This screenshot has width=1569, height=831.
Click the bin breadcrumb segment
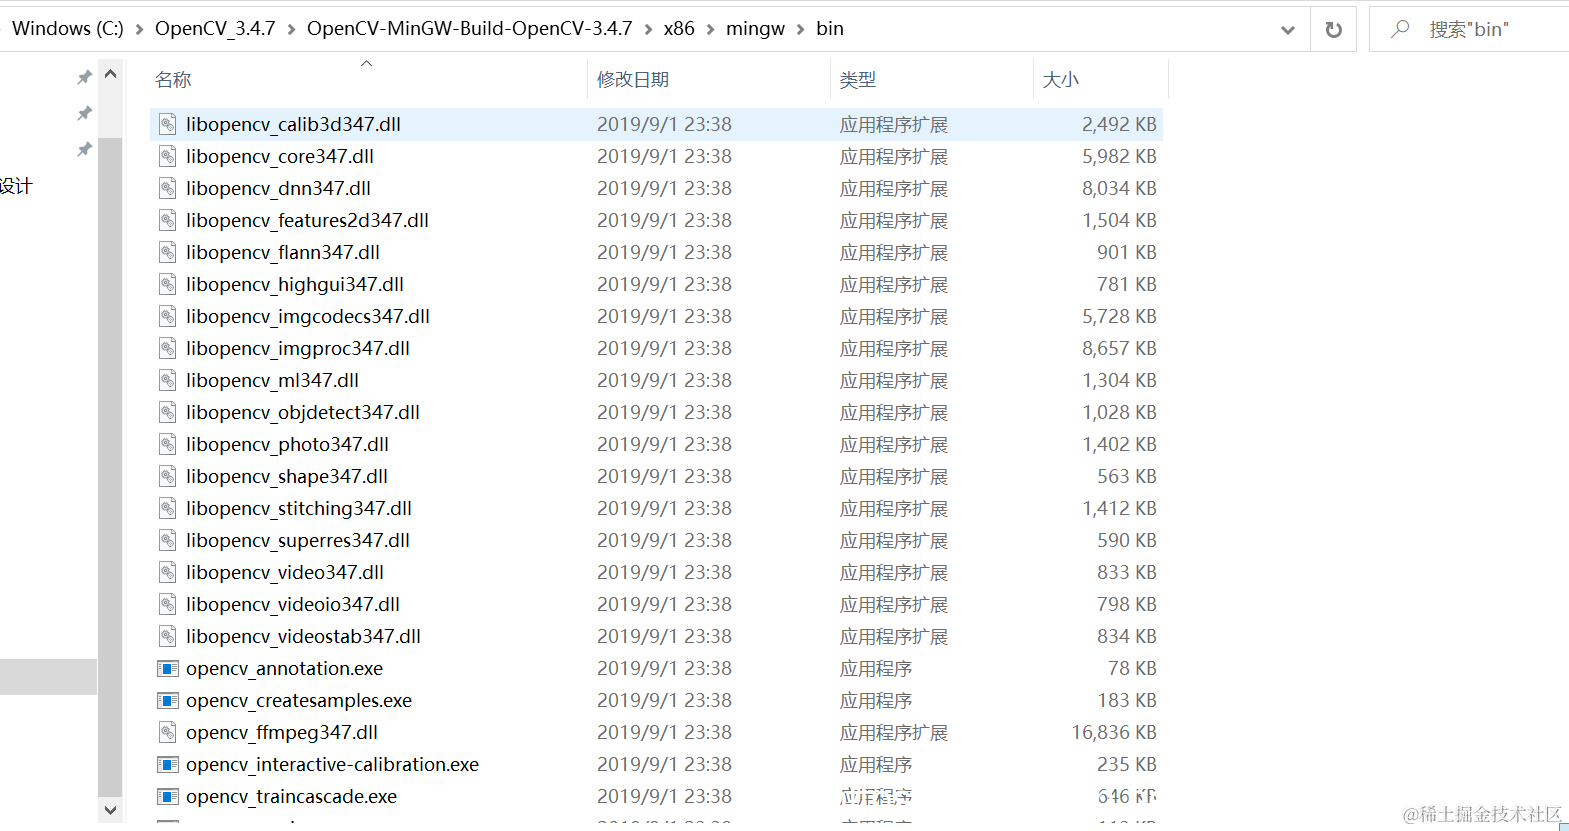pos(830,29)
